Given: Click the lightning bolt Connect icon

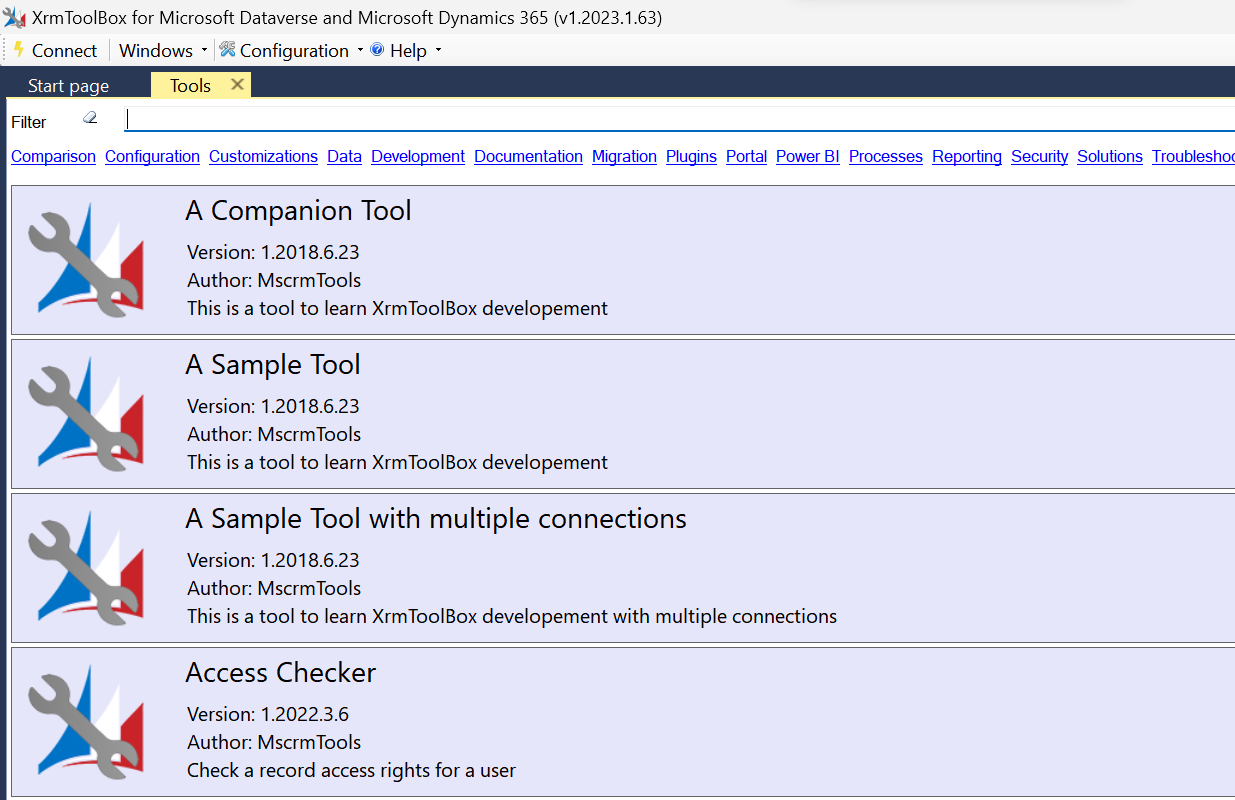Looking at the screenshot, I should tap(18, 50).
